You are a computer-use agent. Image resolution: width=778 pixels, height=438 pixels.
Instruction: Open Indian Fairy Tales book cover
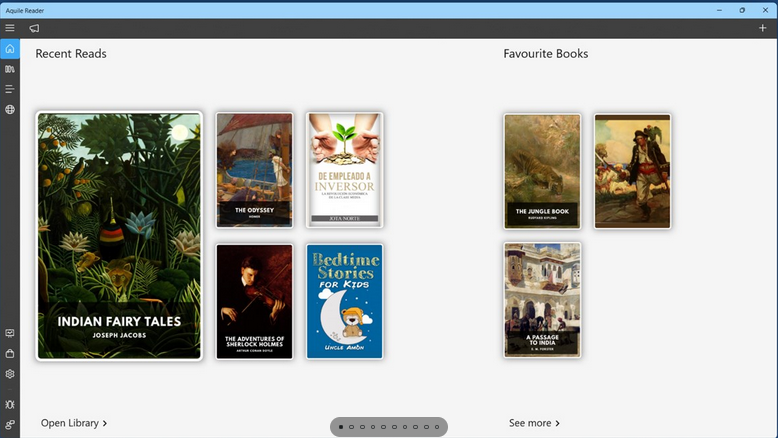[x=119, y=236]
